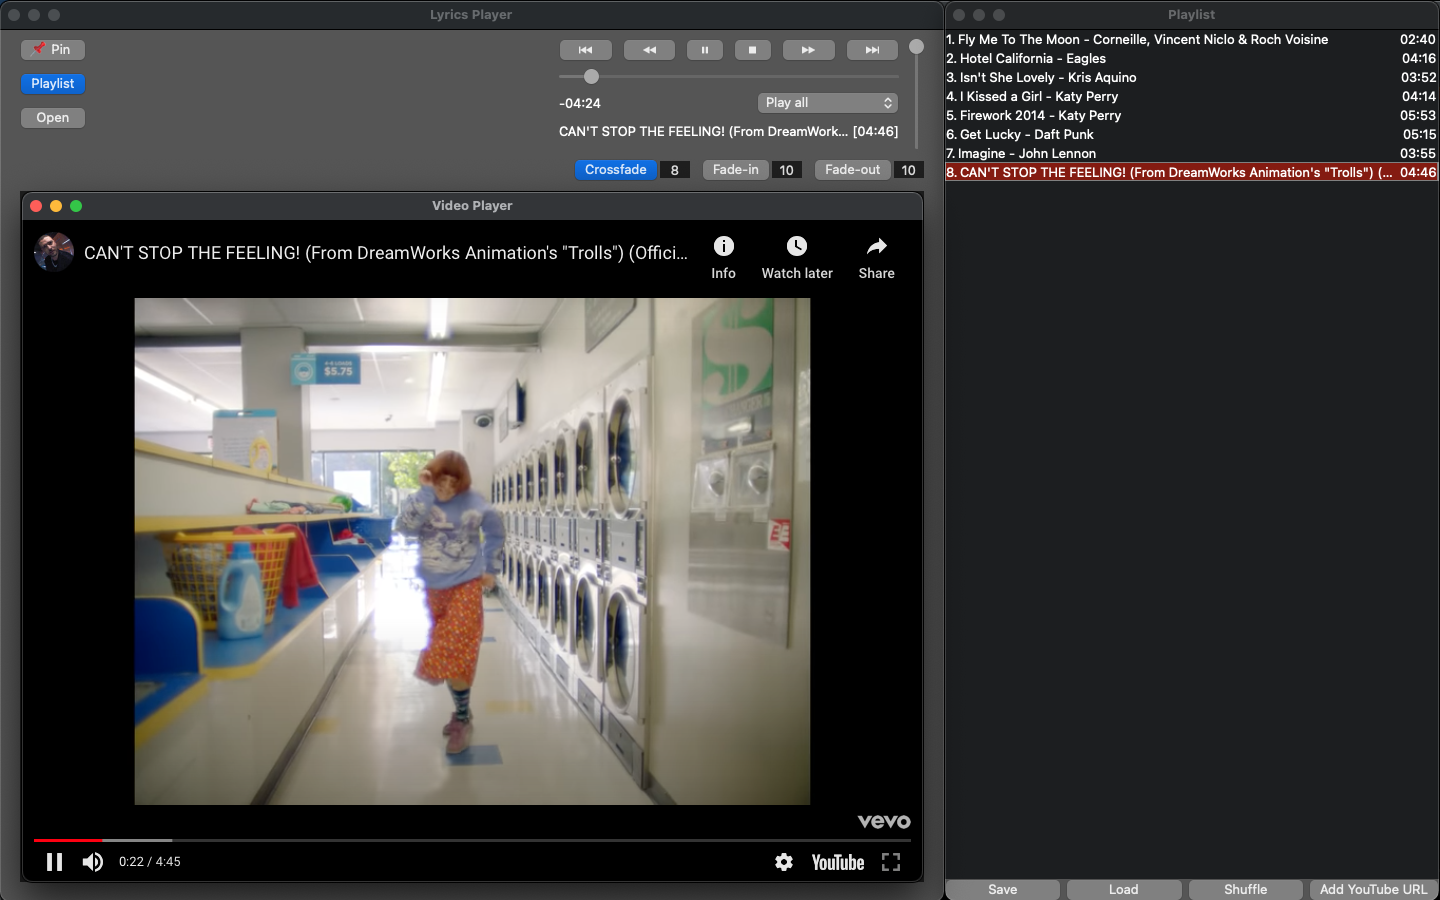The image size is (1440, 900).
Task: Click the video title in YouTube header
Action: point(386,253)
